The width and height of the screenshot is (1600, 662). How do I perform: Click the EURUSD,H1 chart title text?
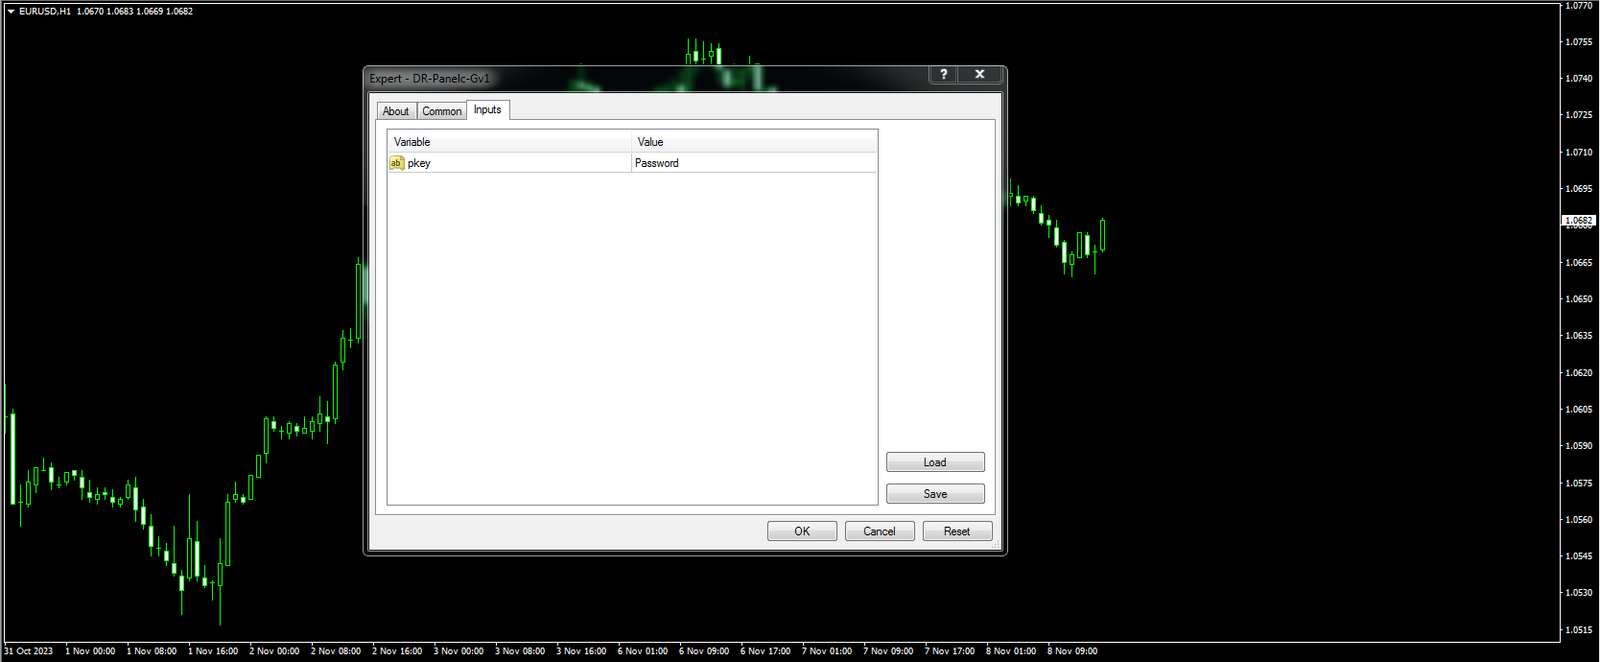coord(45,11)
